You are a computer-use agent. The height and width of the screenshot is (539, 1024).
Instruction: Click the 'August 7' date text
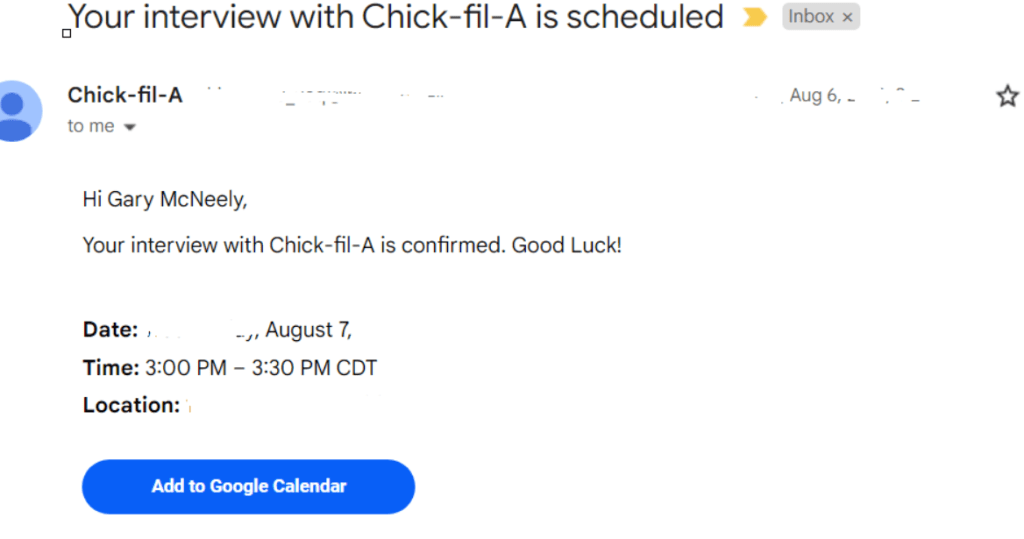point(308,330)
